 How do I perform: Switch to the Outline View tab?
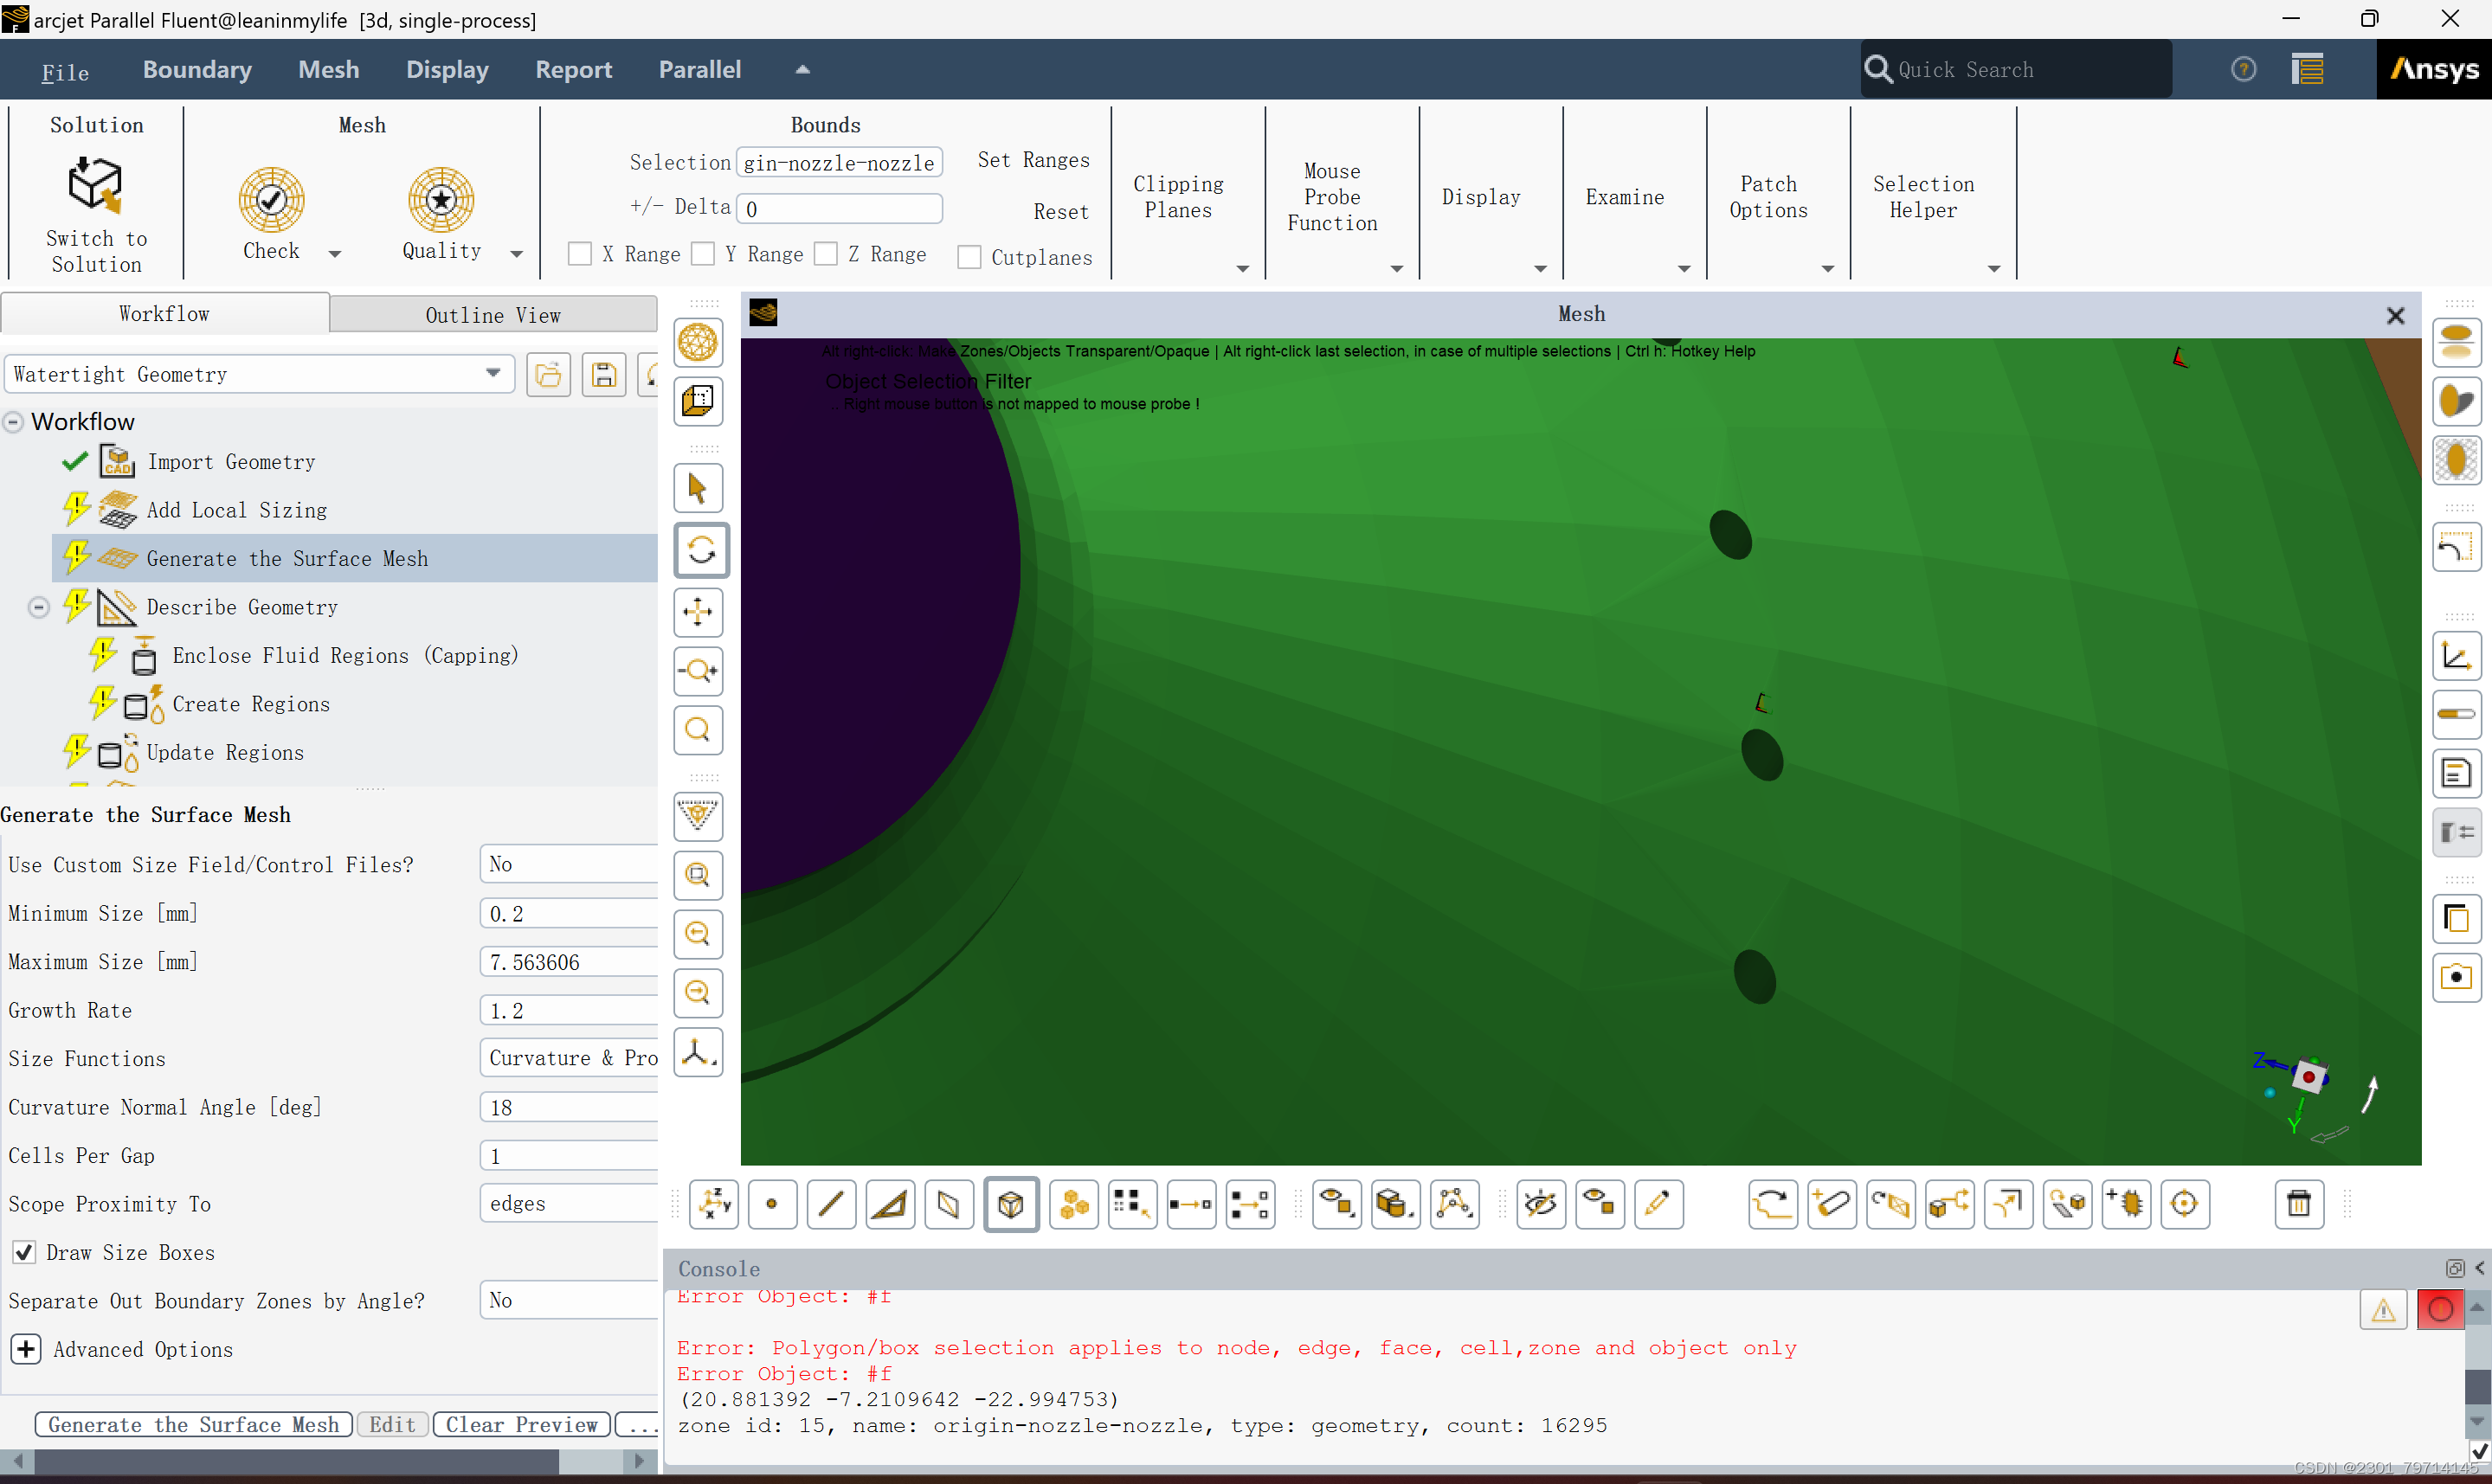click(492, 315)
